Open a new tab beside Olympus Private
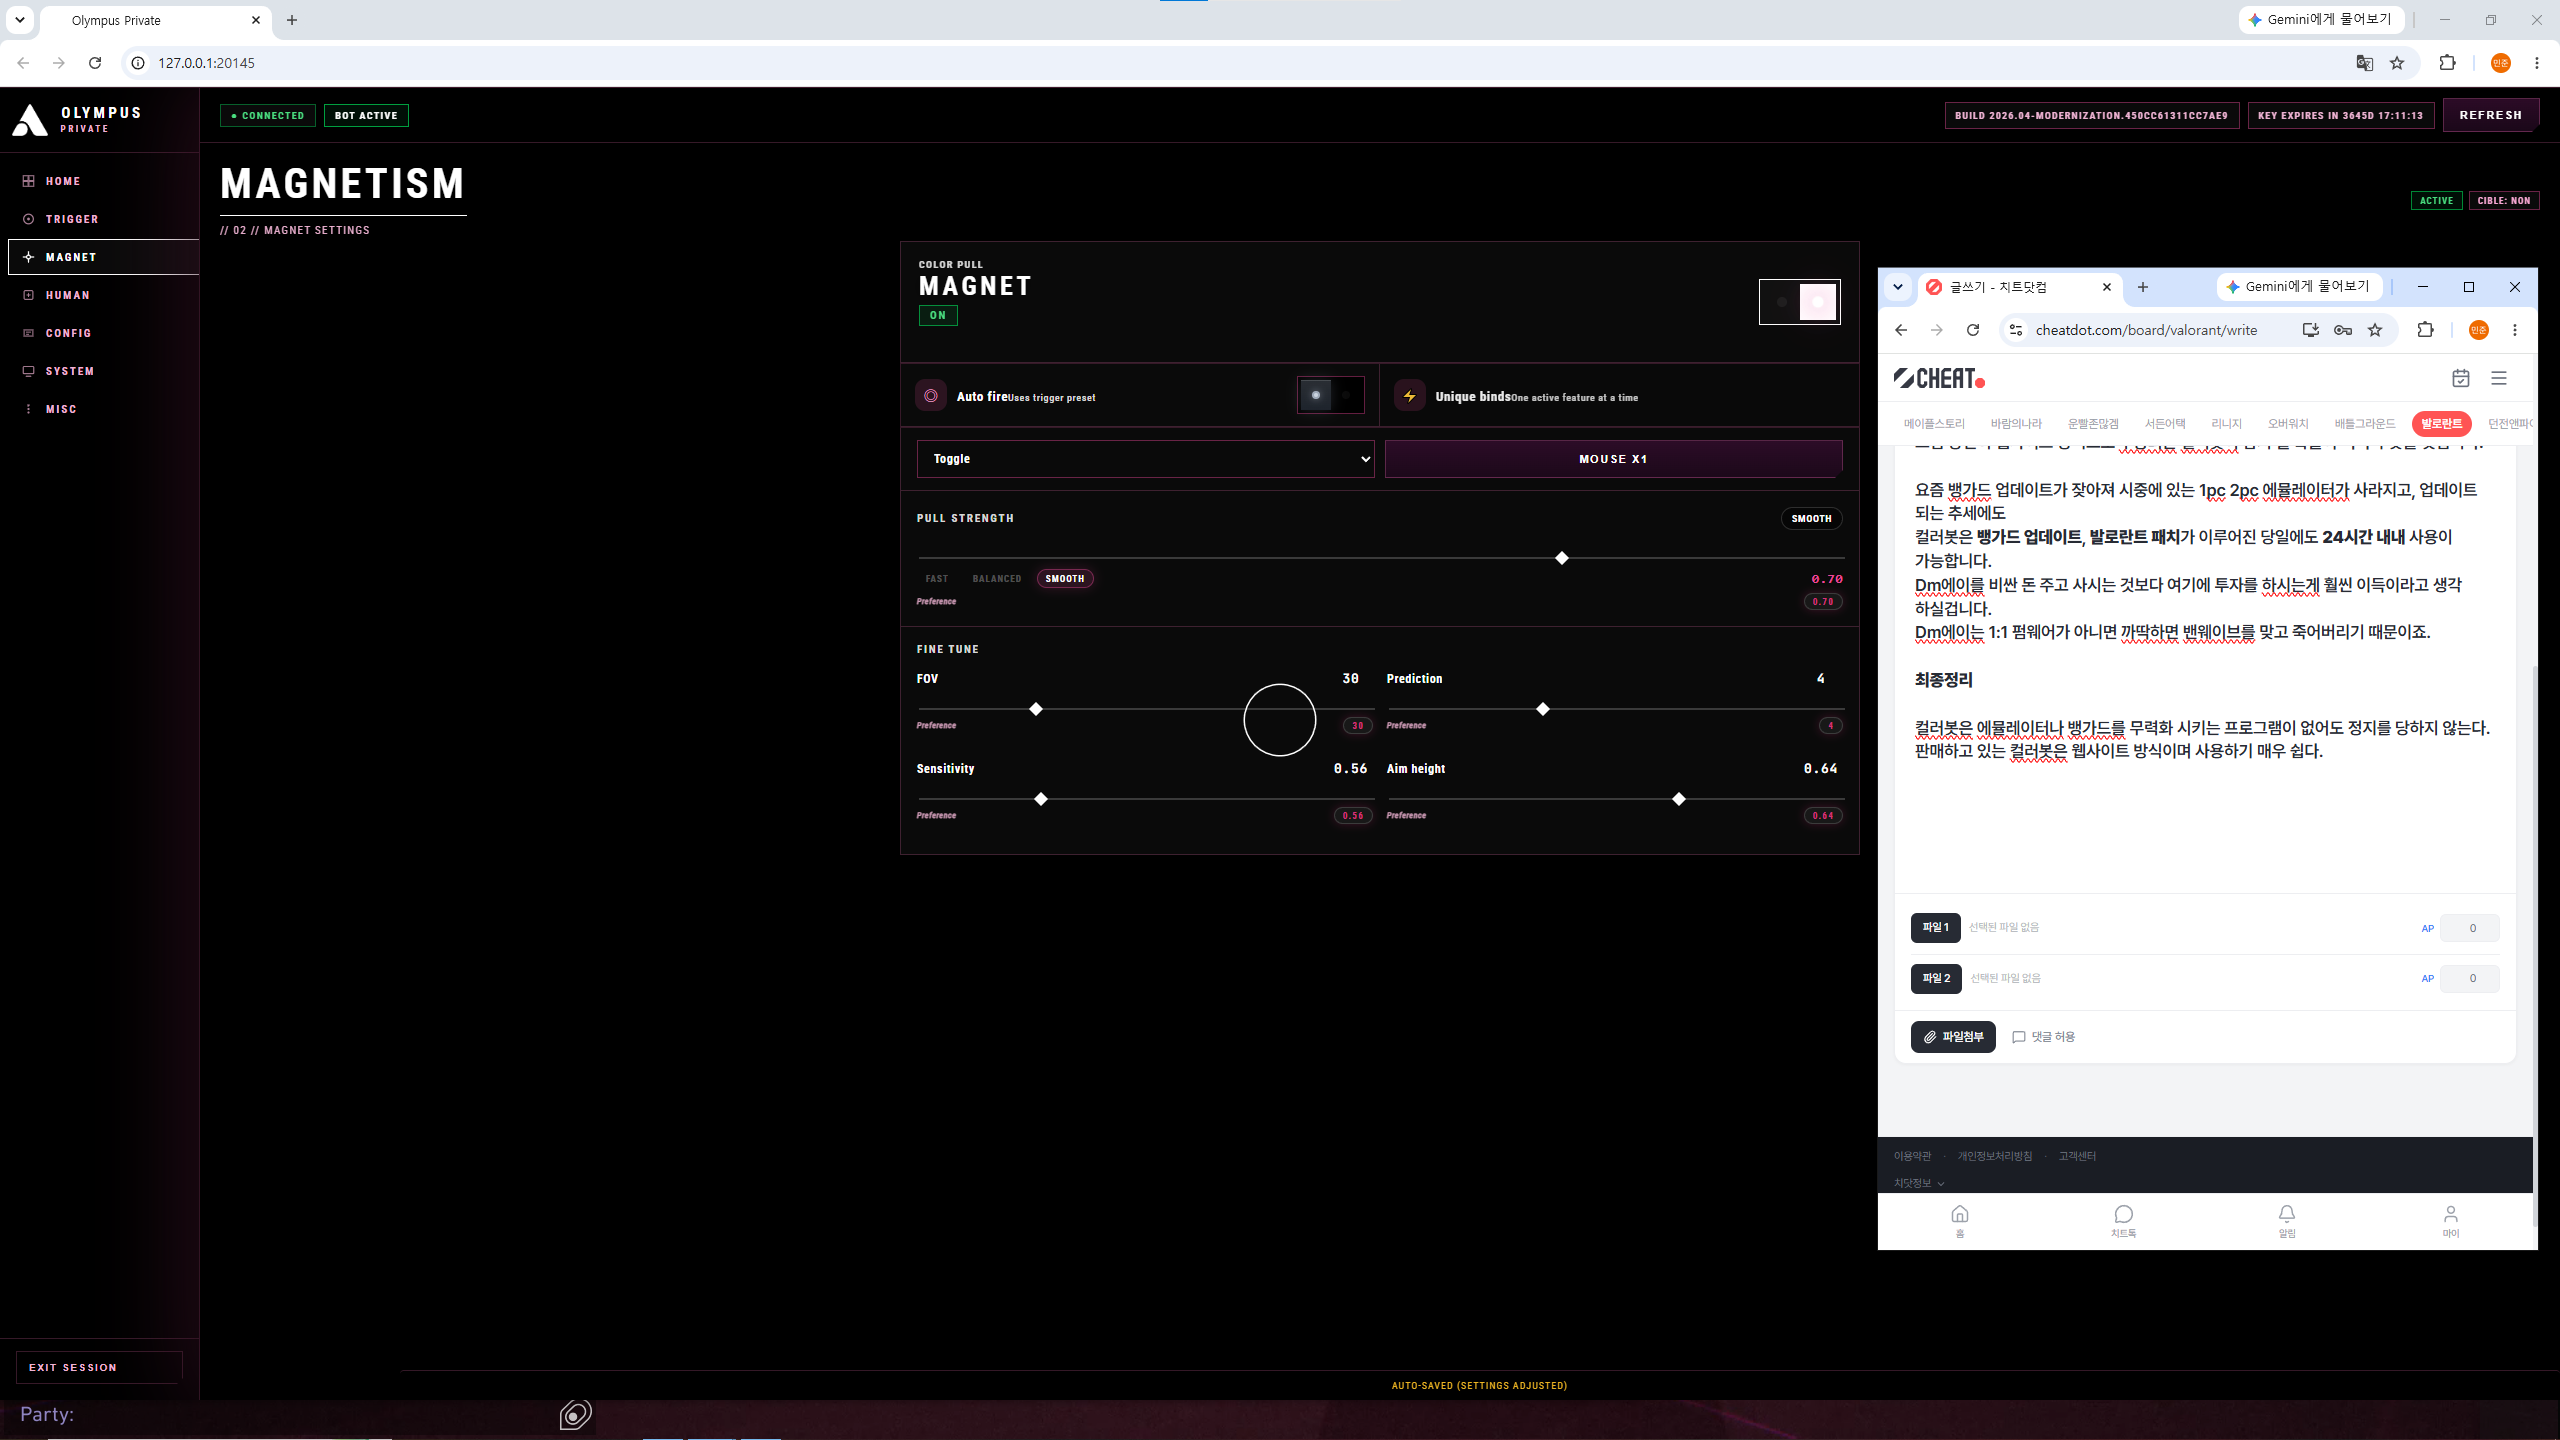 [292, 20]
